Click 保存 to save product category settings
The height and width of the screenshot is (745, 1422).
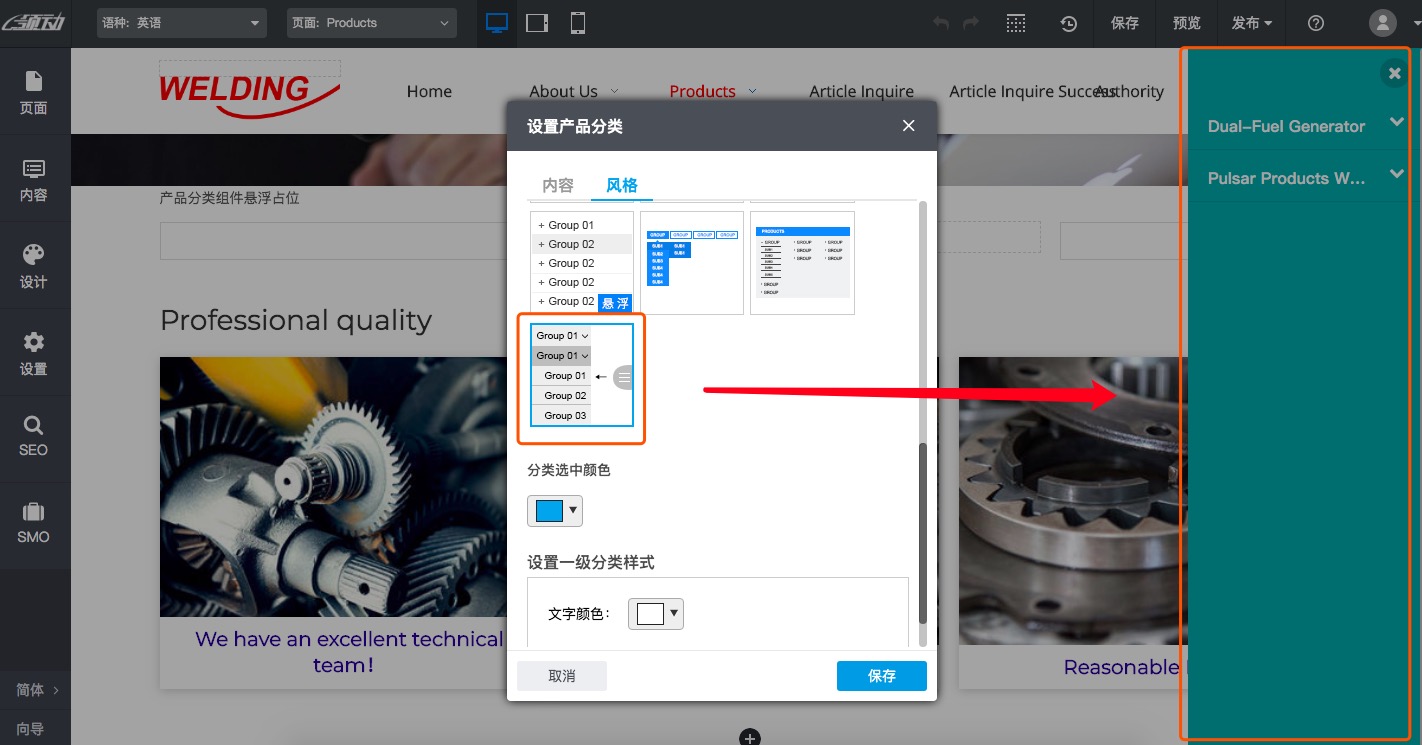coord(881,676)
